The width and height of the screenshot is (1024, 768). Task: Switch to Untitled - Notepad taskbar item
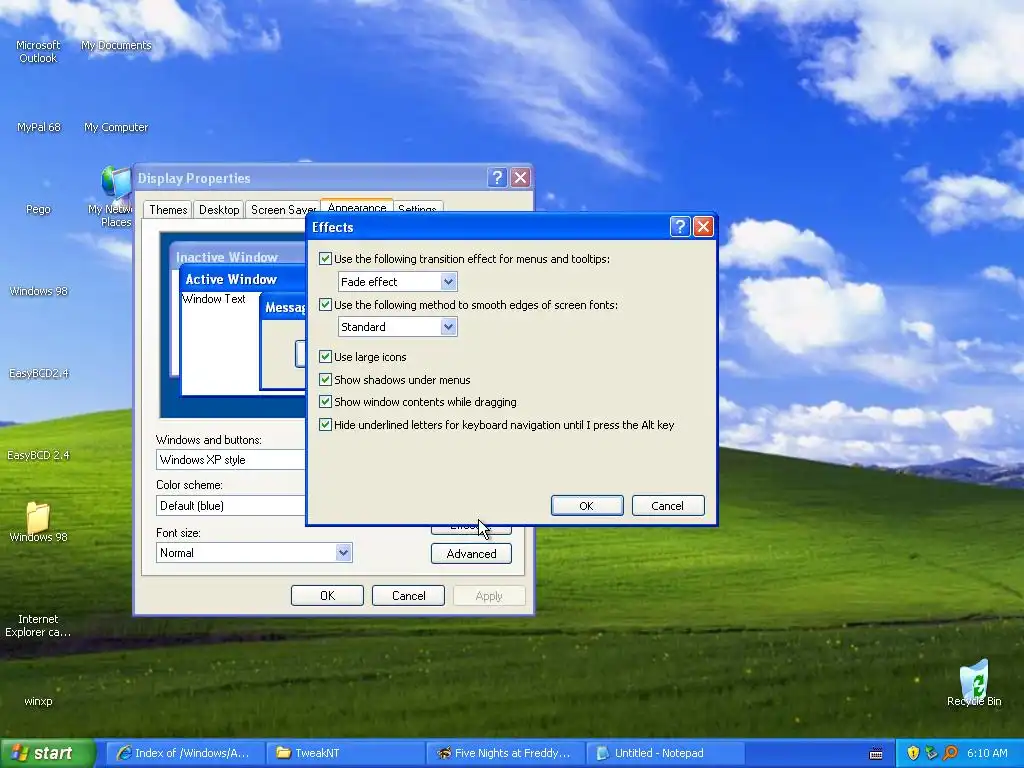[665, 753]
